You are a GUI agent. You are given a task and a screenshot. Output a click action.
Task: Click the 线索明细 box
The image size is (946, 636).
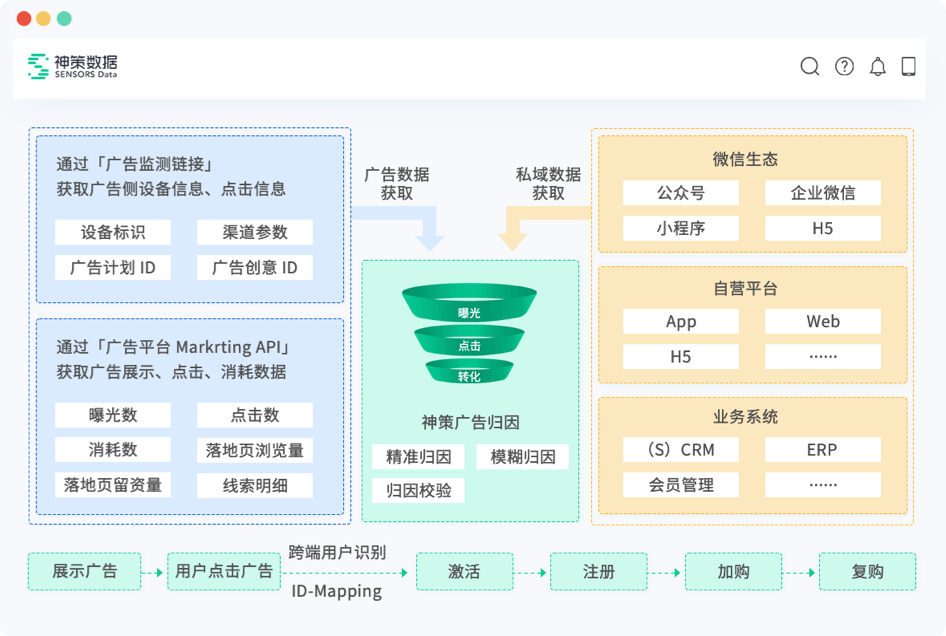(255, 485)
